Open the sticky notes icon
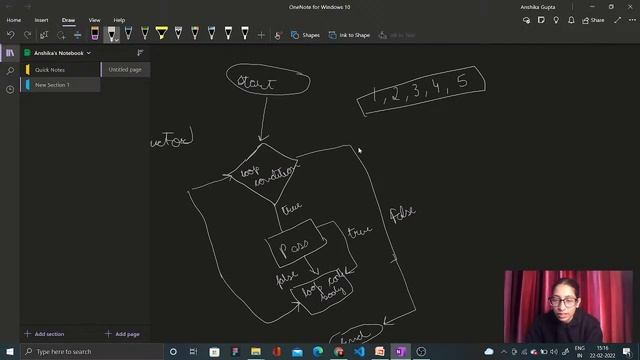This screenshot has width=640, height=360. click(541, 20)
